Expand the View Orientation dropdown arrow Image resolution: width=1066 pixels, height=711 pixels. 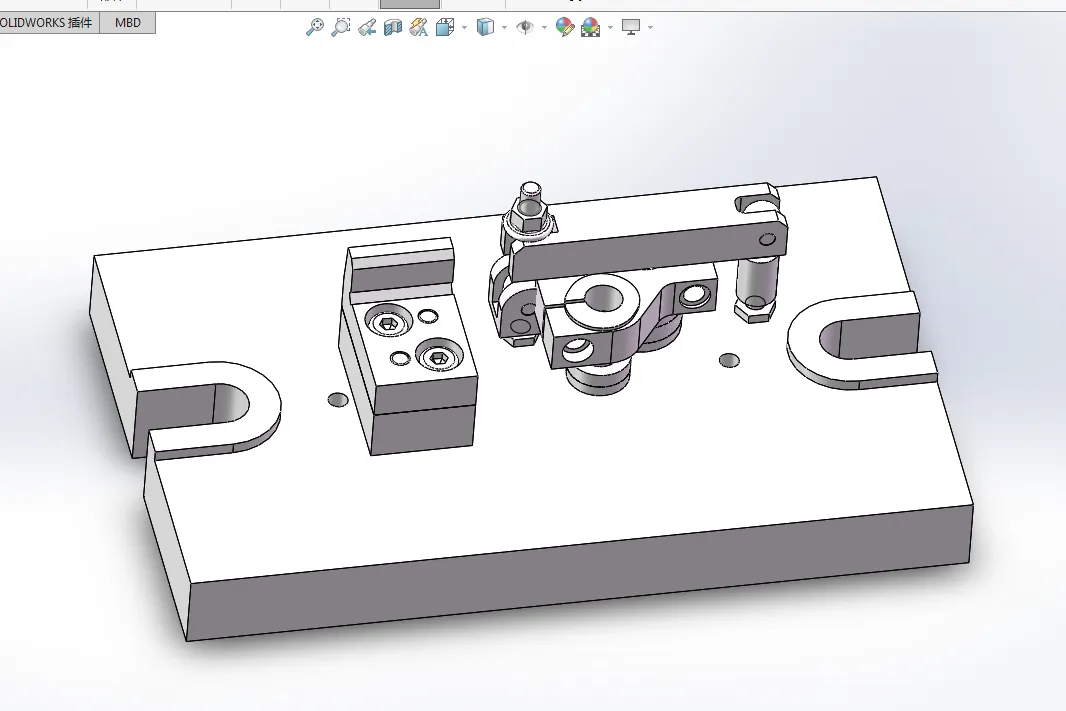462,28
